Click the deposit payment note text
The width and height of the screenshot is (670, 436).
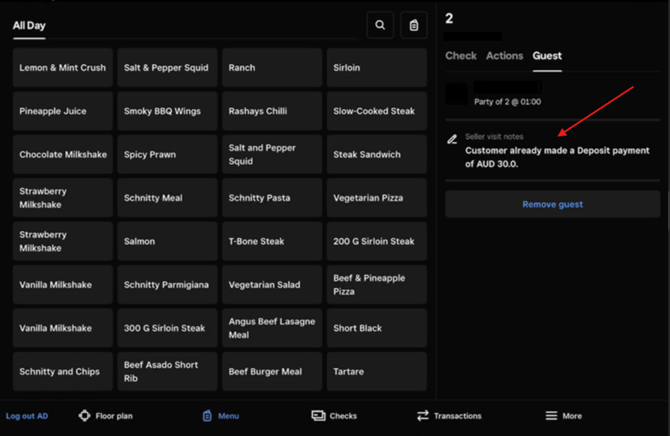[x=543, y=156]
